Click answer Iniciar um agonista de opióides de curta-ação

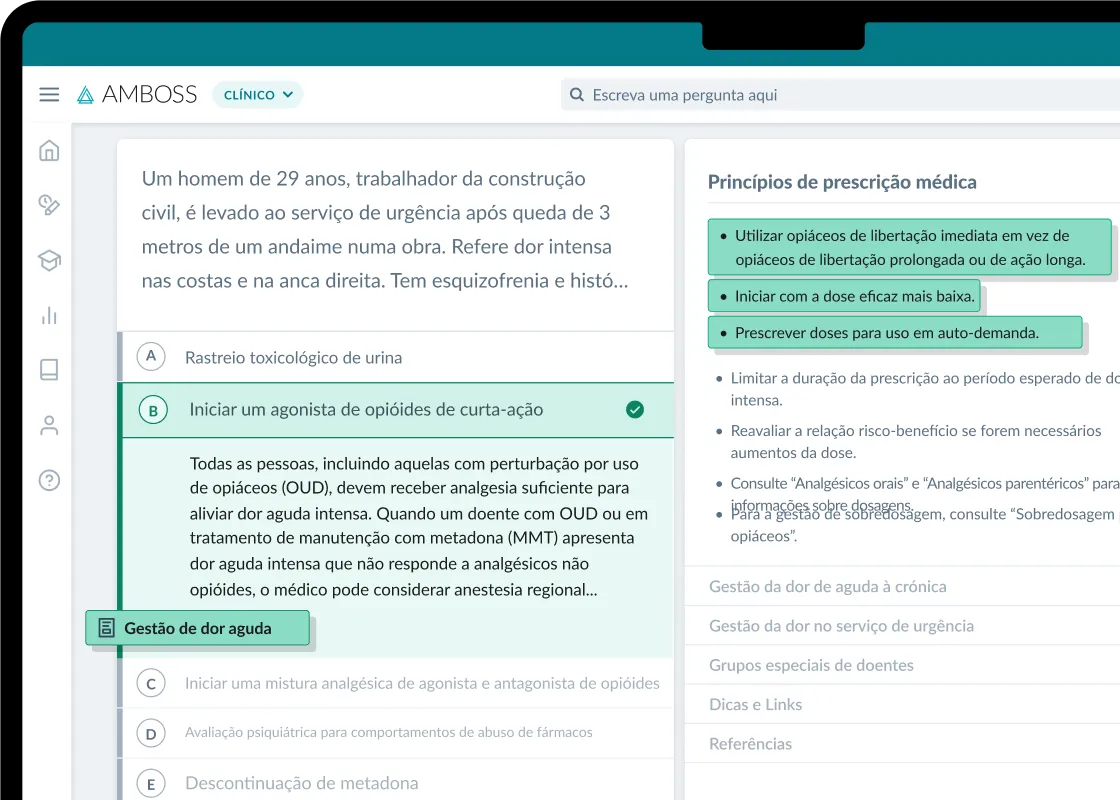[366, 409]
